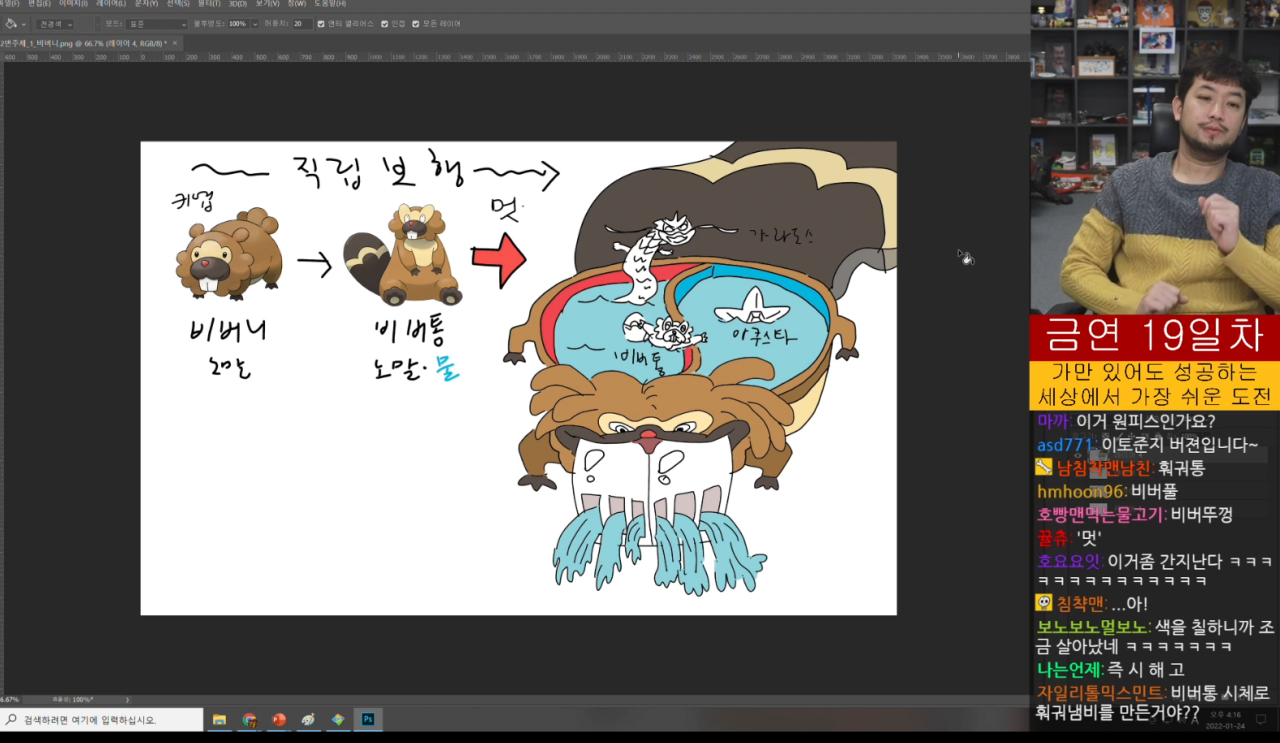This screenshot has height=743, width=1280.
Task: Open the notification center icon in system tray
Action: coord(1262,720)
